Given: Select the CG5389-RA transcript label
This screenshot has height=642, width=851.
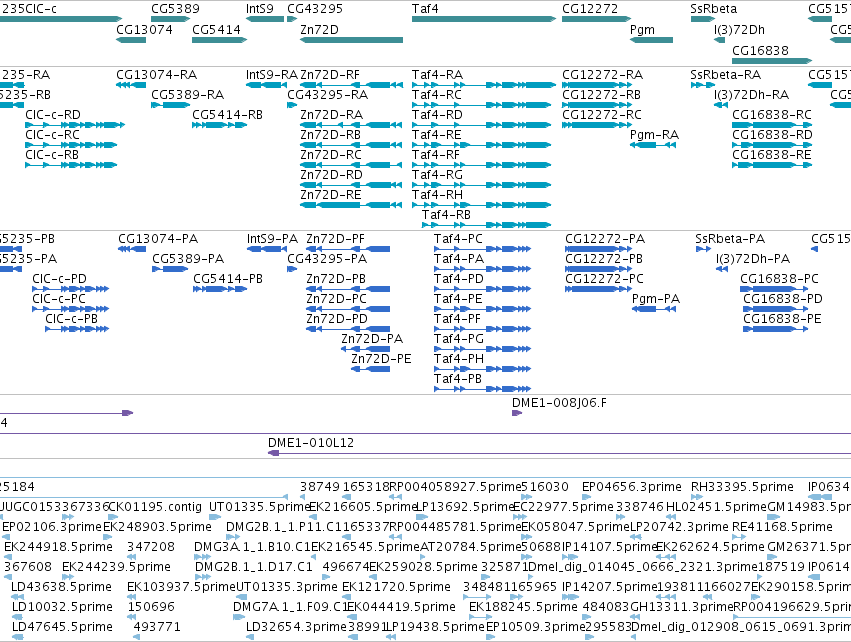Looking at the screenshot, I should pos(188,94).
